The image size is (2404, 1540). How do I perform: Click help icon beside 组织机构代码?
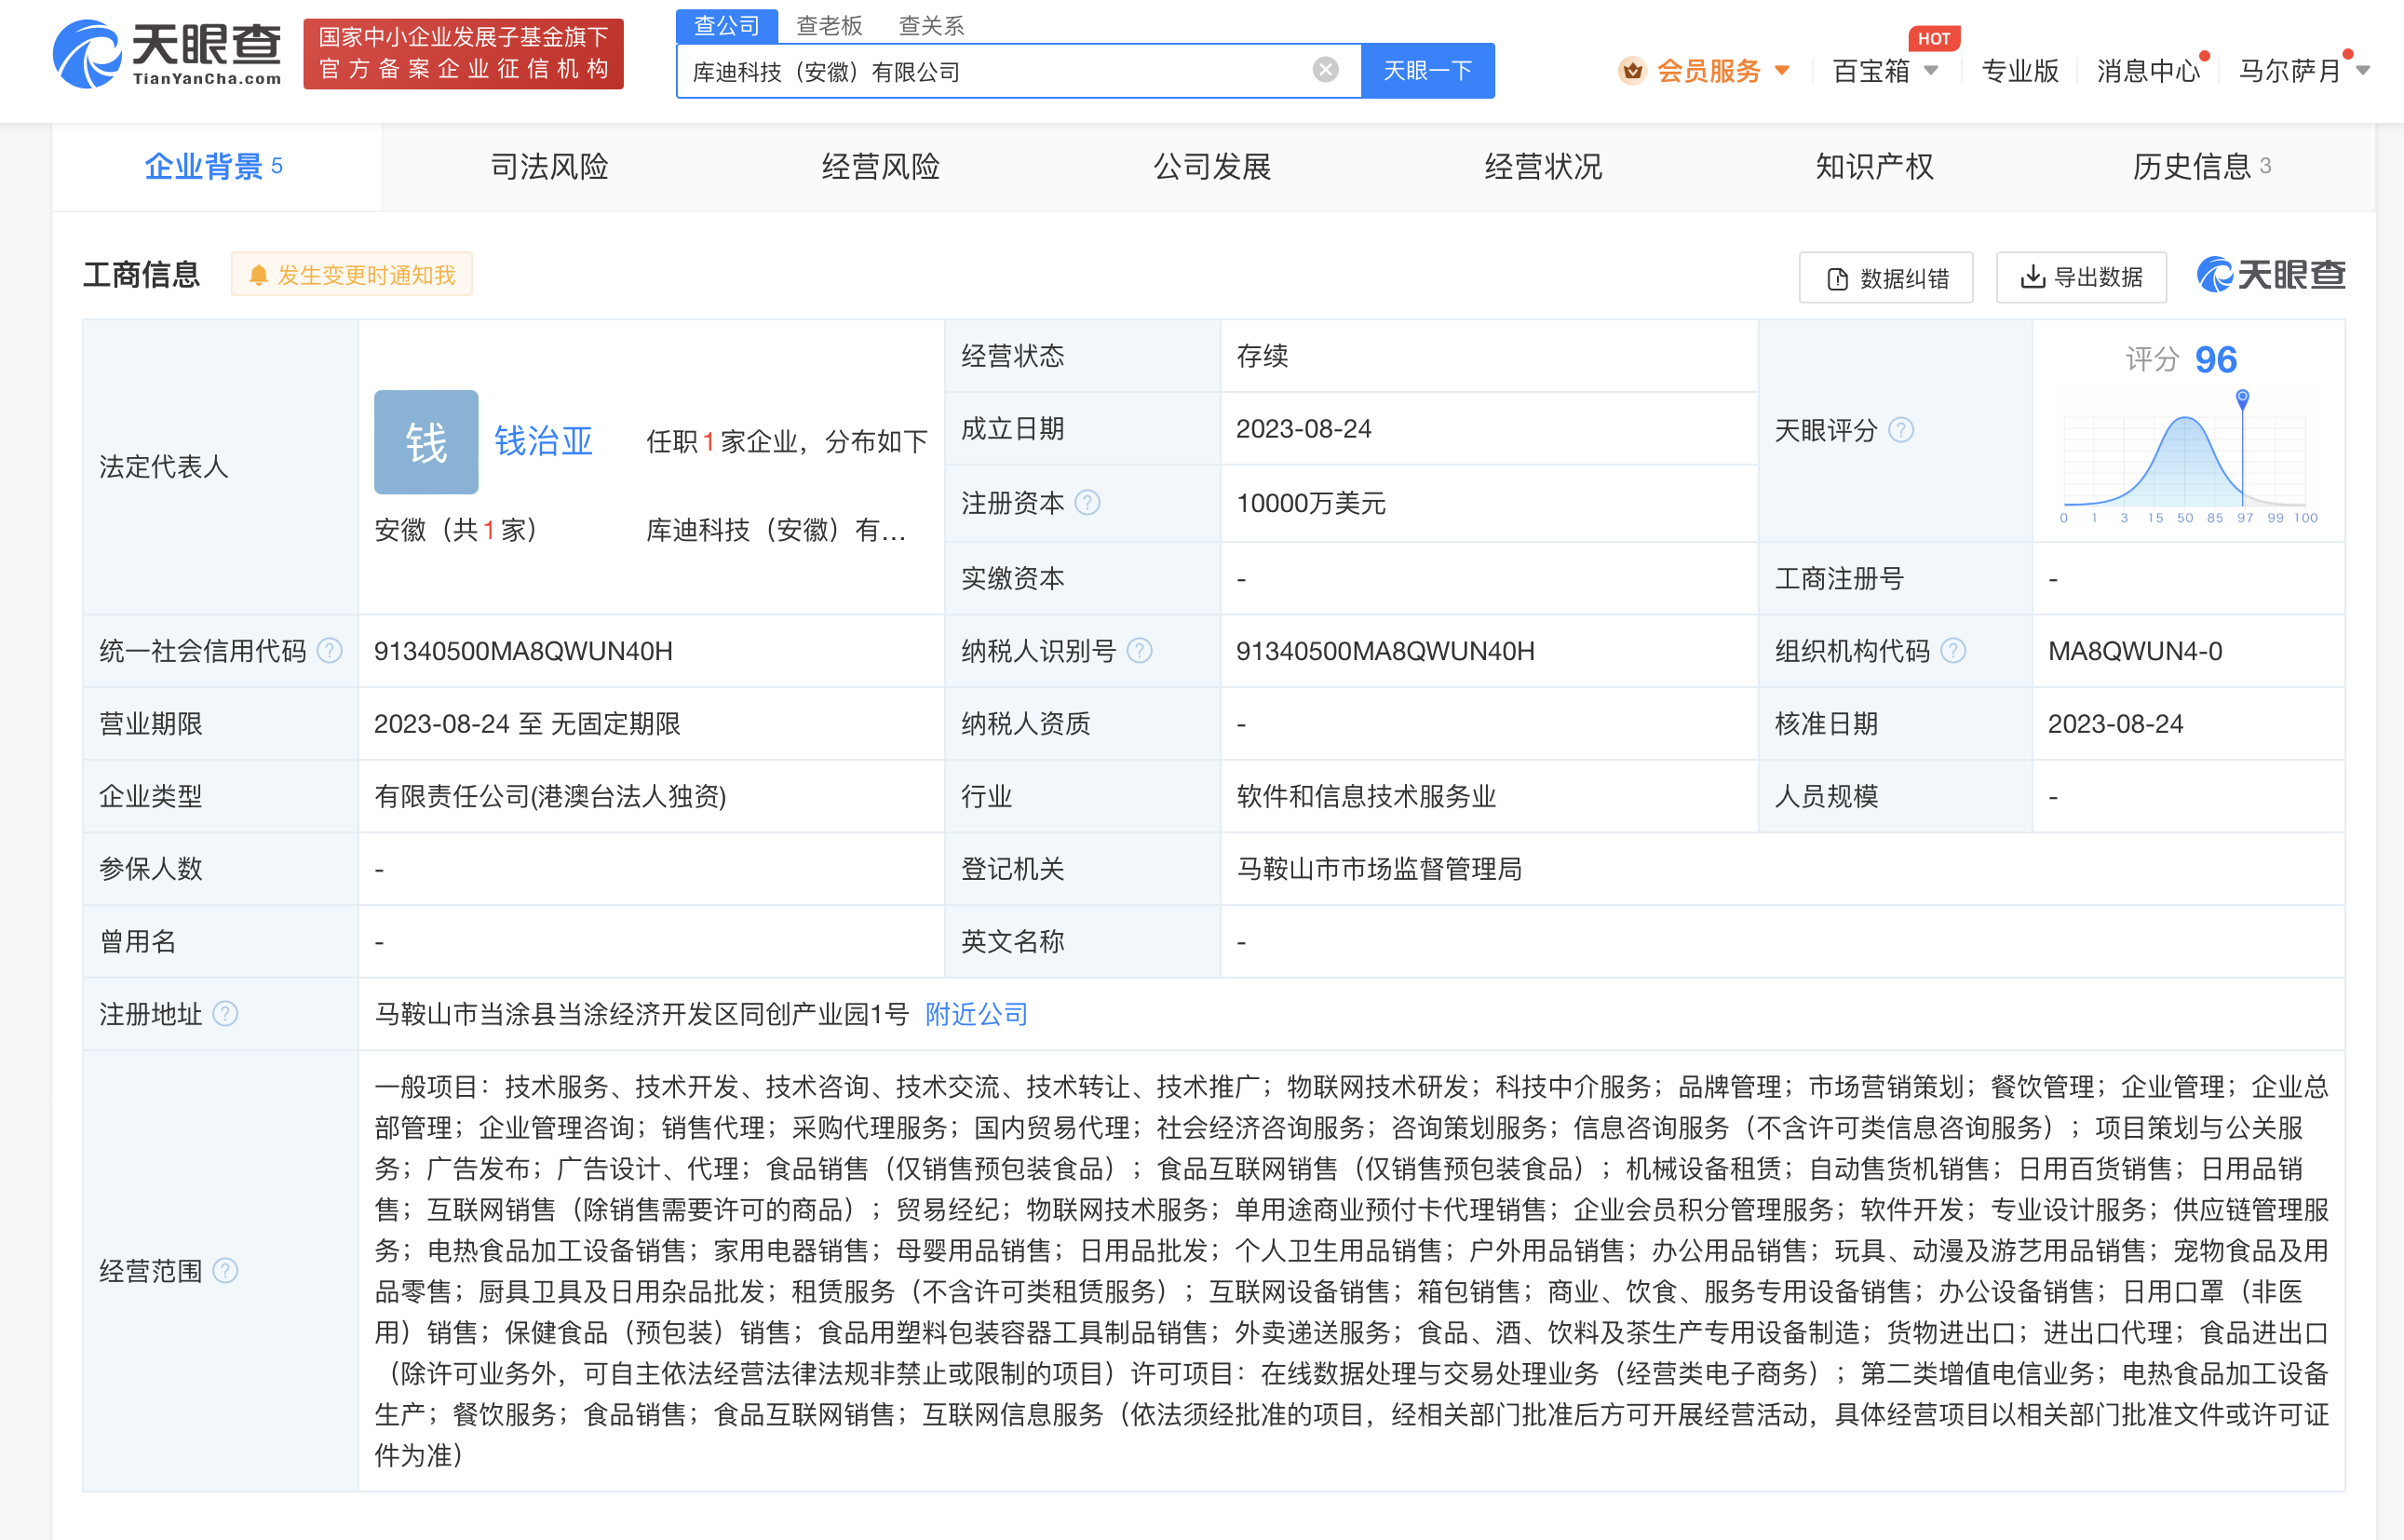pos(1953,651)
